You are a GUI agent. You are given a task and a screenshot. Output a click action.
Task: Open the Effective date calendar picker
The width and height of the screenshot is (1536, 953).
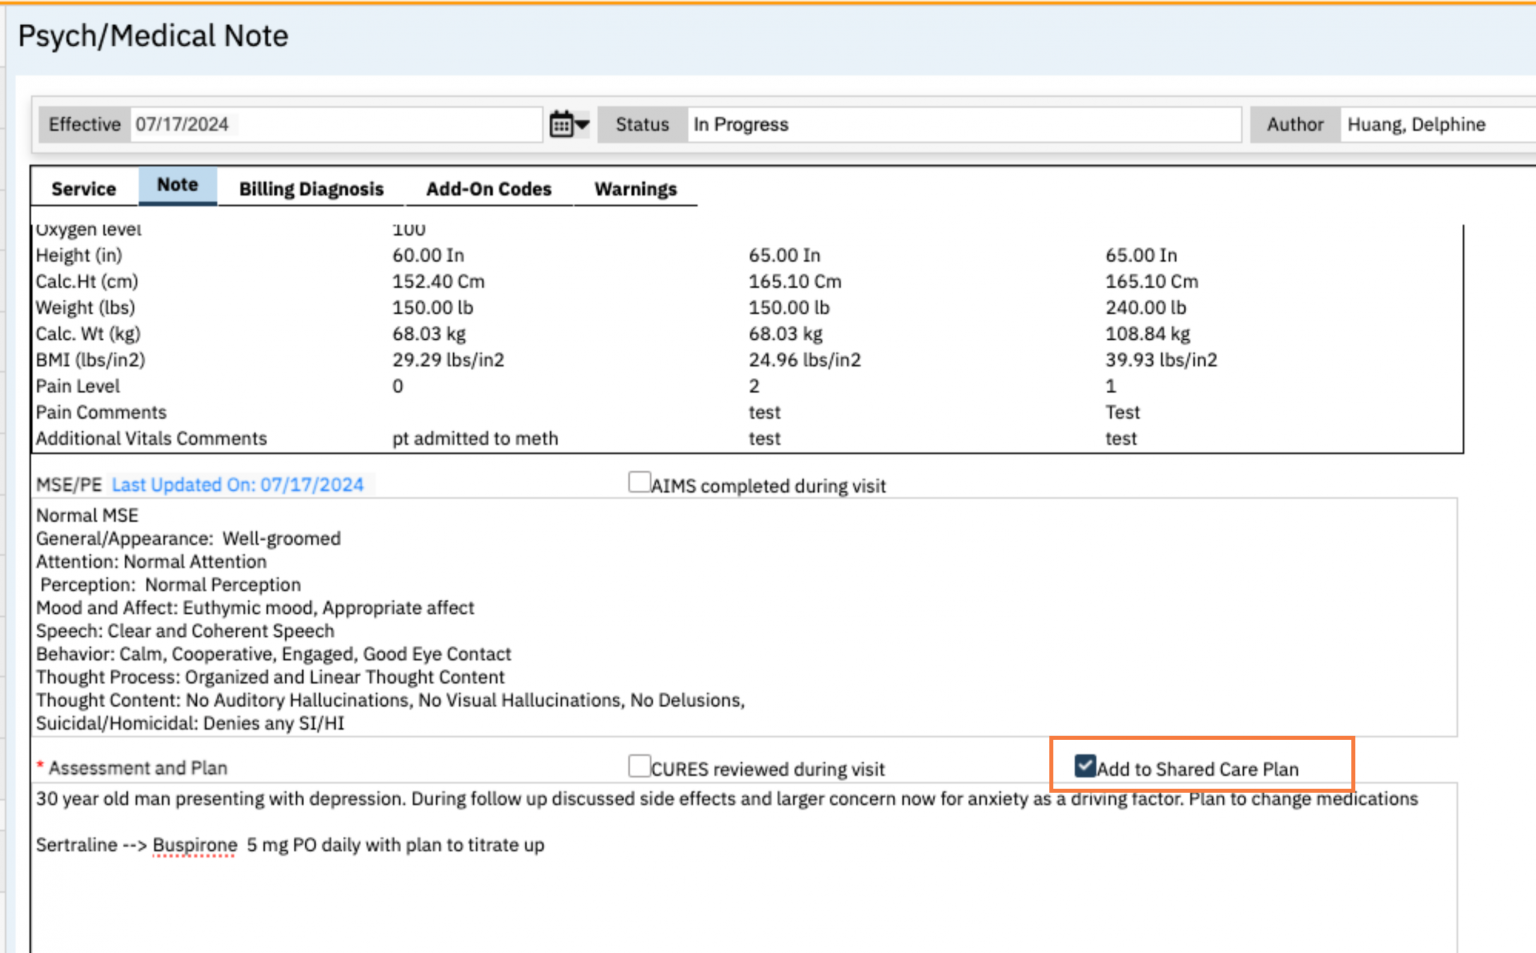[561, 125]
